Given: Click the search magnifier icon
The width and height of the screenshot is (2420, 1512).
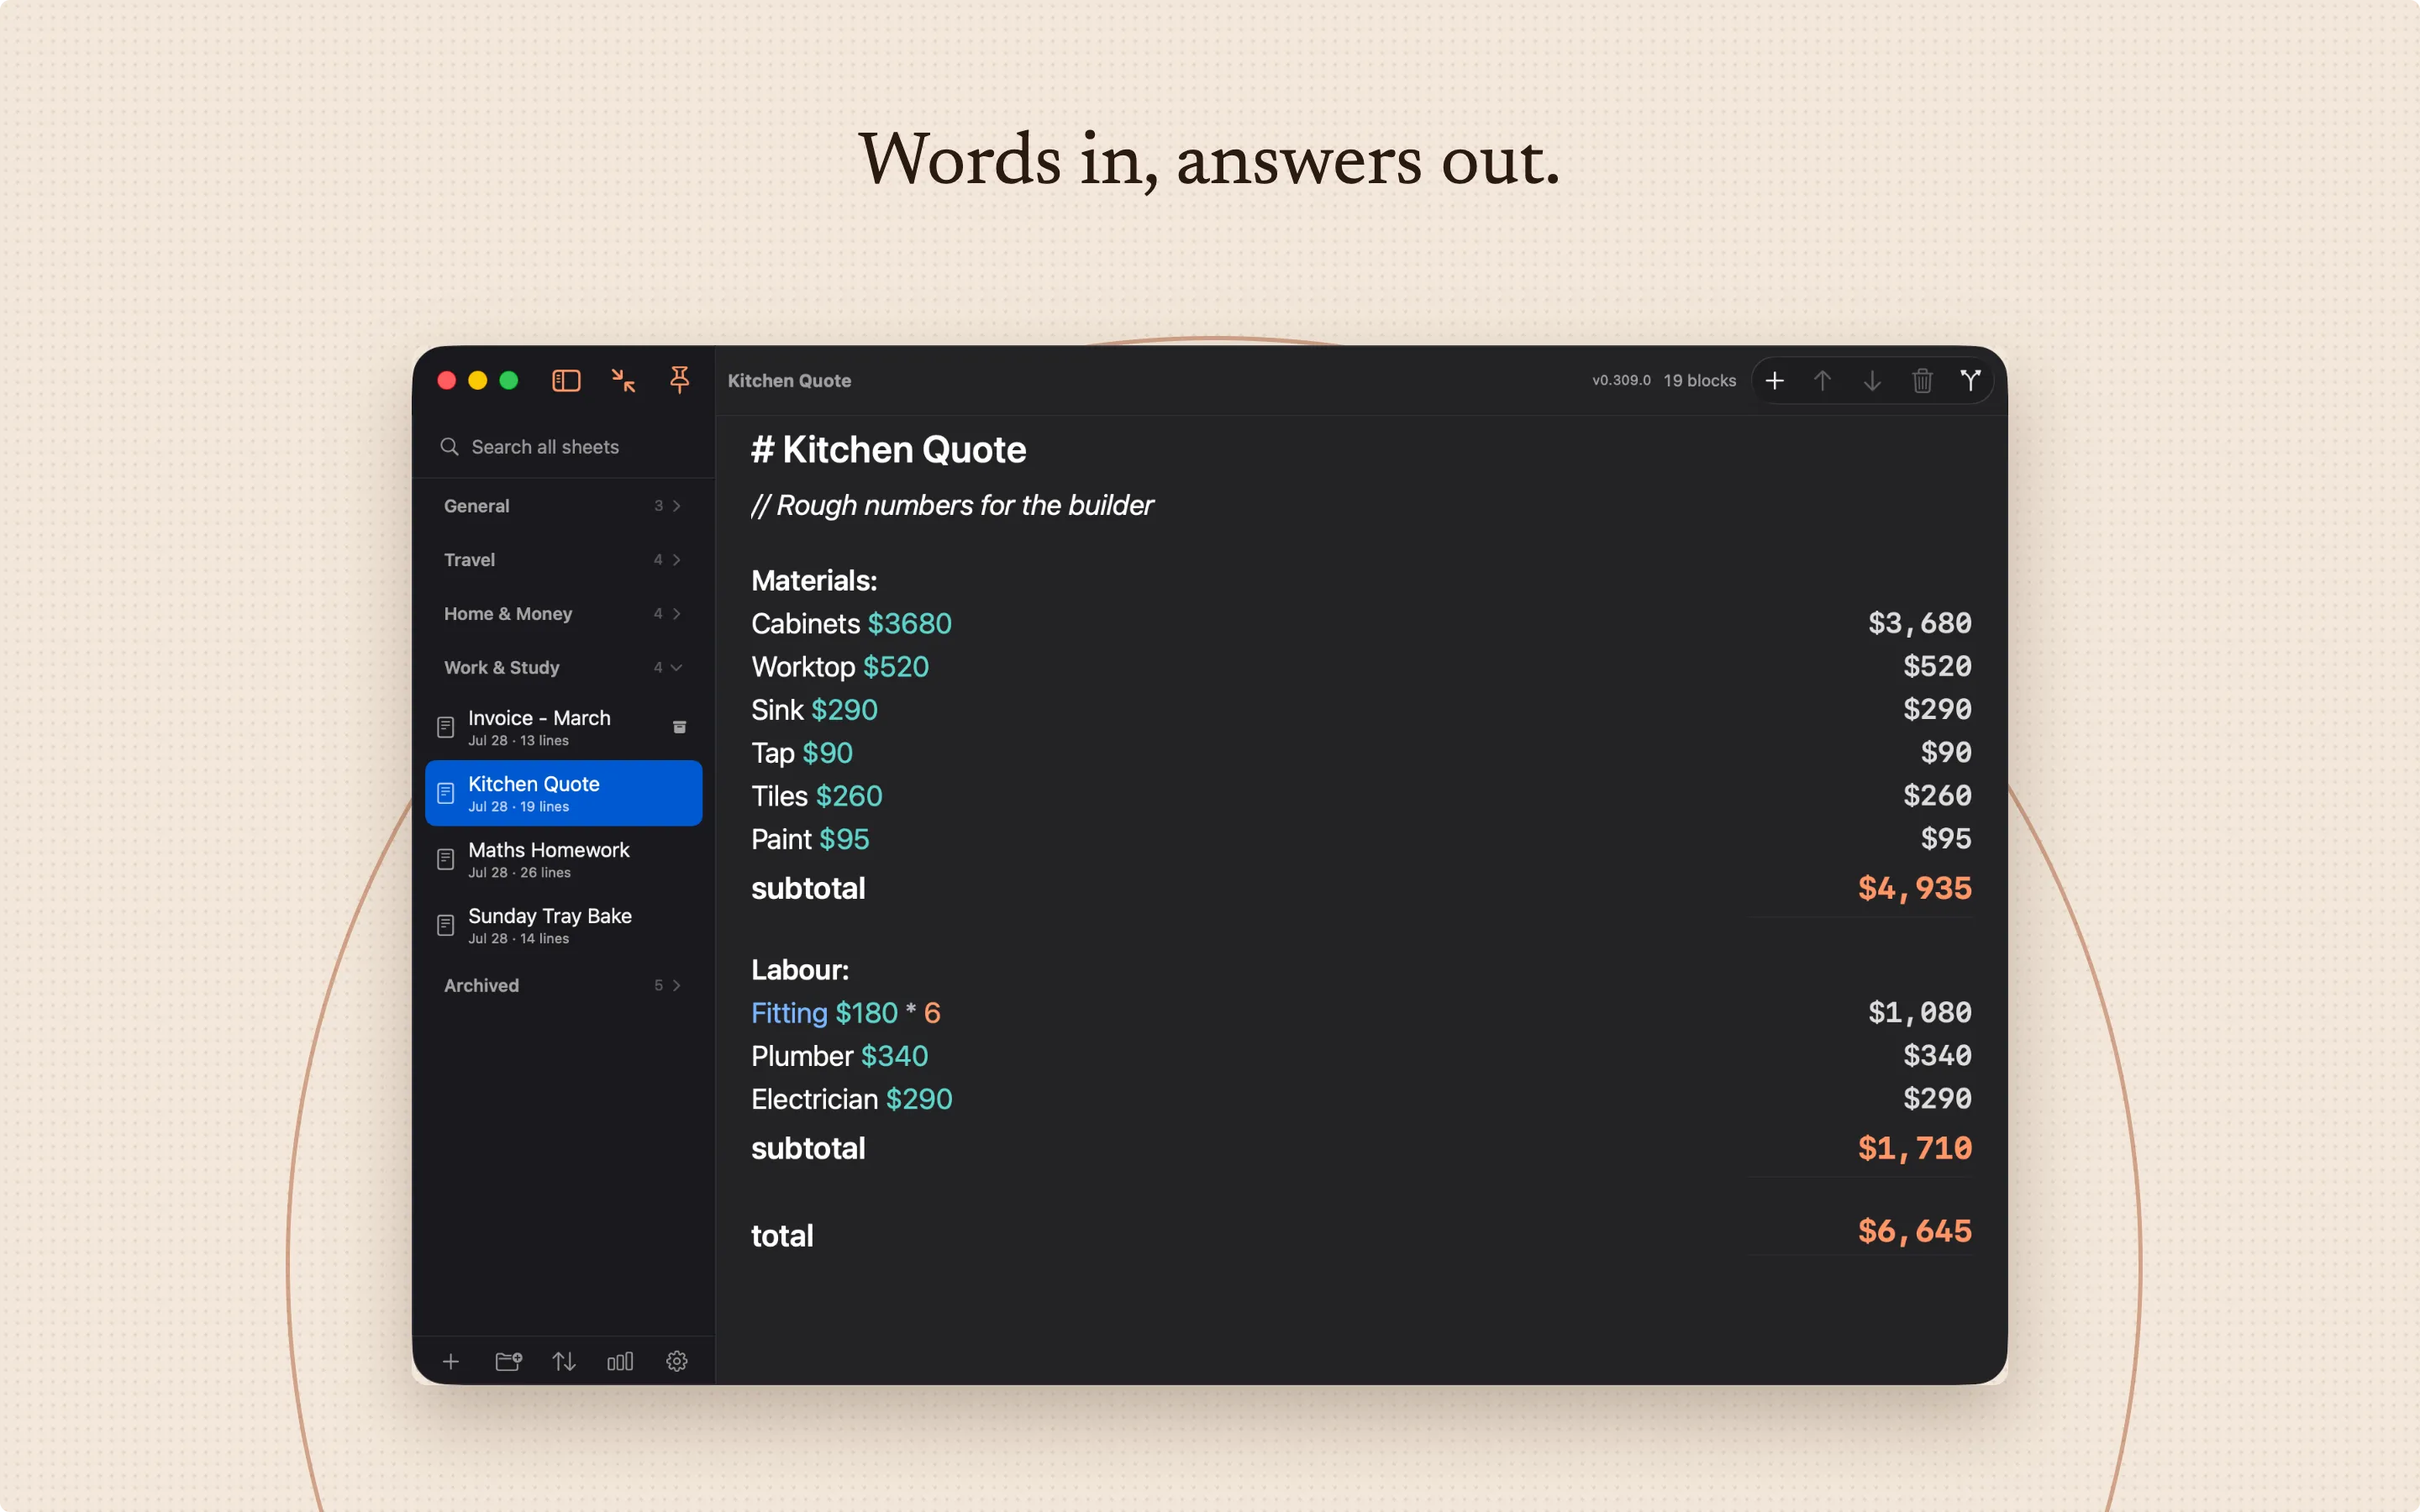Looking at the screenshot, I should click(x=449, y=446).
